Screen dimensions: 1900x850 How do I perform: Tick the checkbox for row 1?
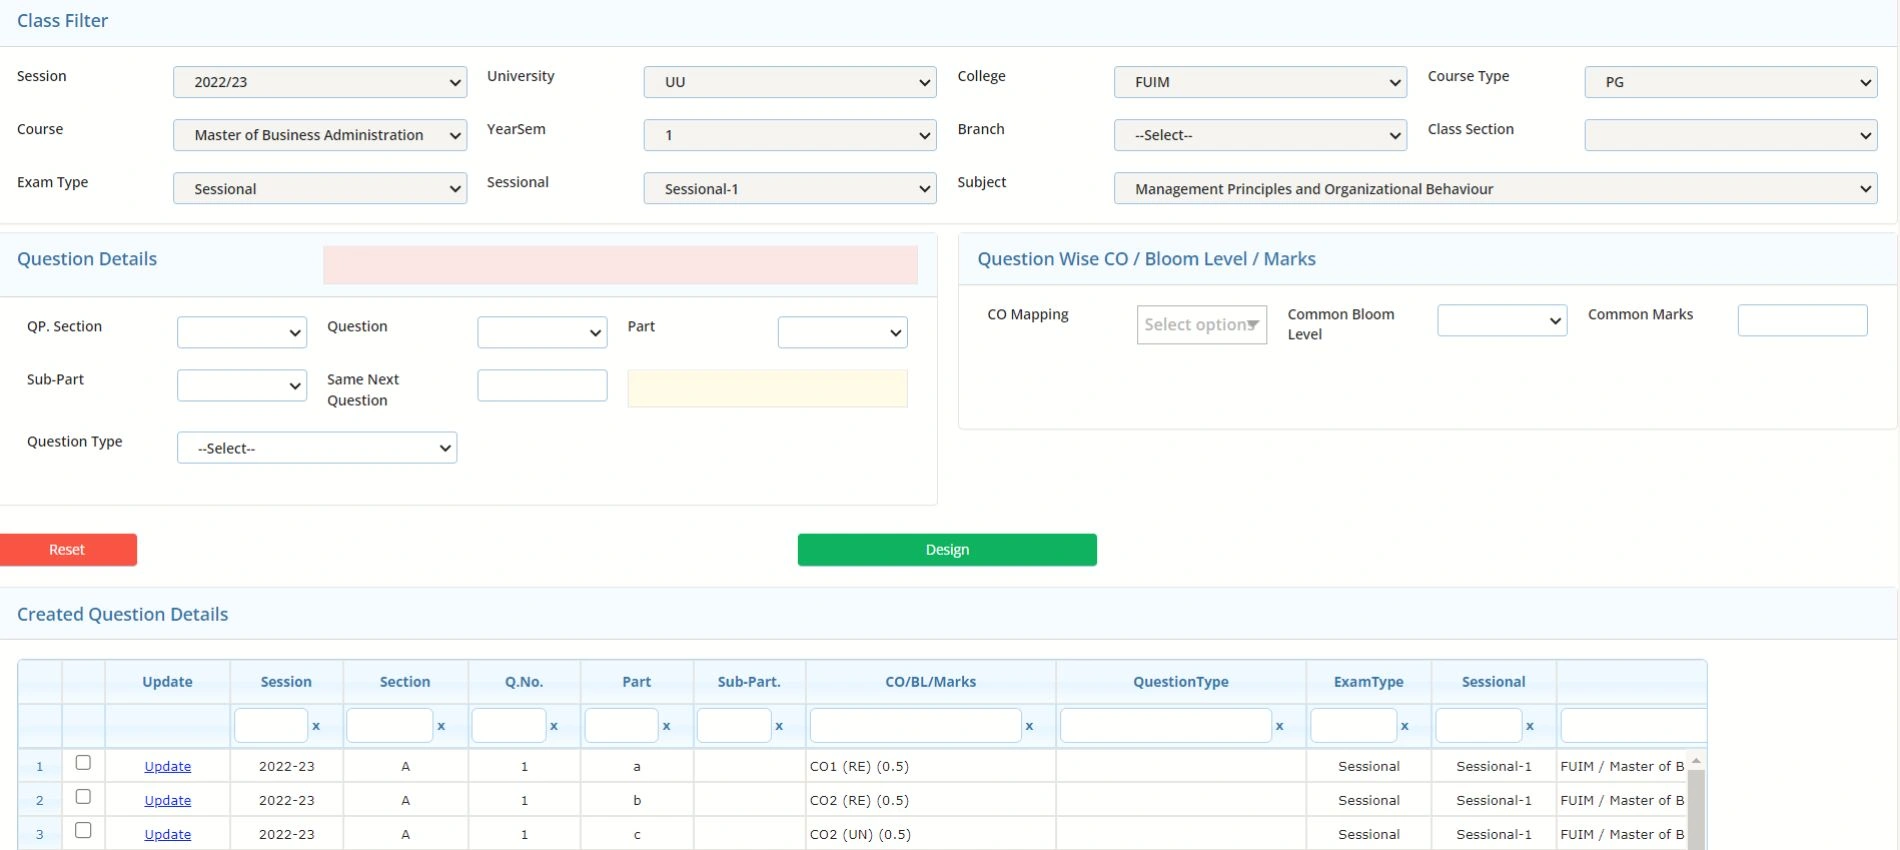coord(83,763)
